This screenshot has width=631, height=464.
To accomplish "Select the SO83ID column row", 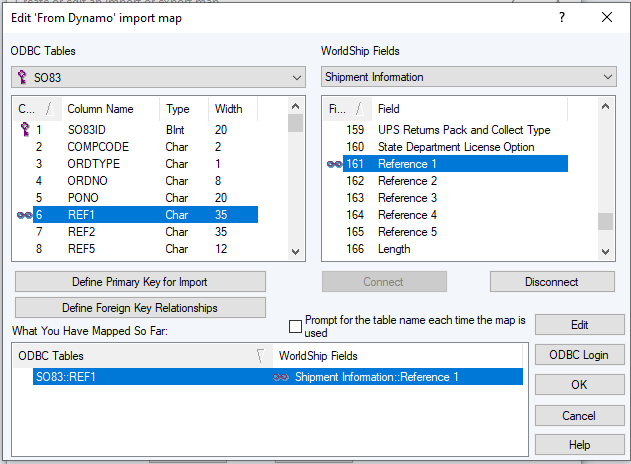I will pos(137,130).
